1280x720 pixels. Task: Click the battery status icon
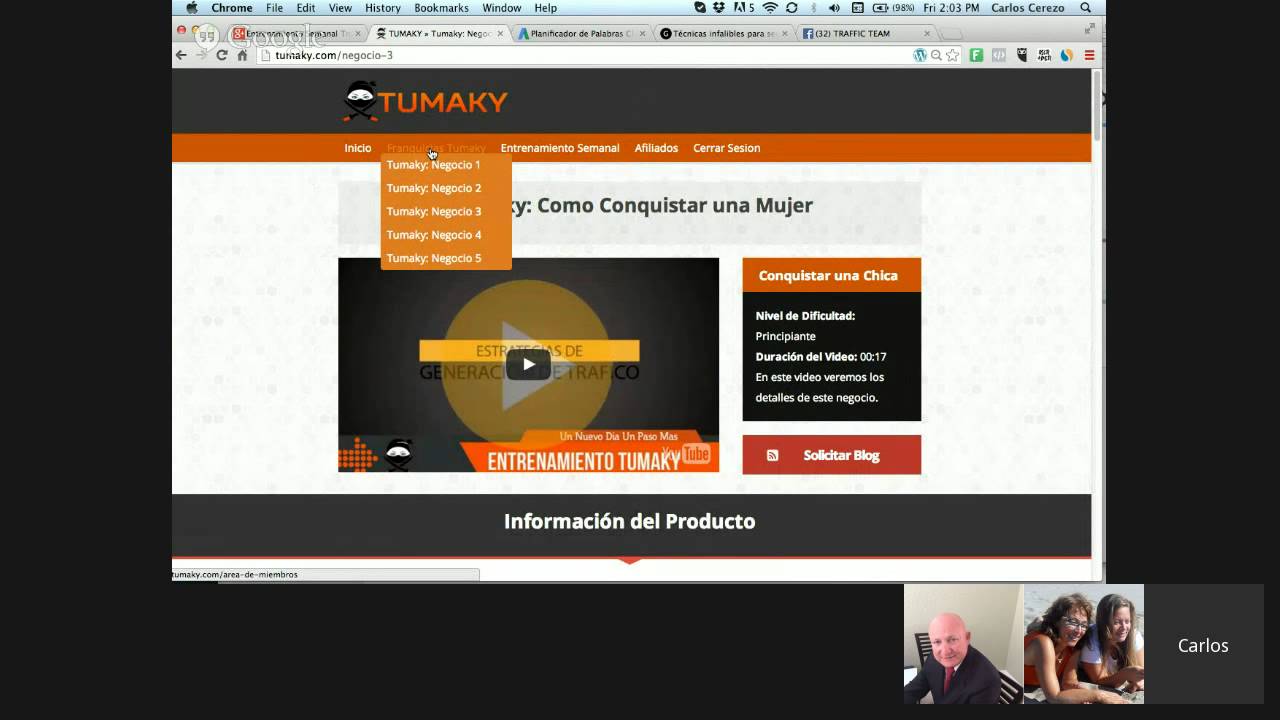881,7
